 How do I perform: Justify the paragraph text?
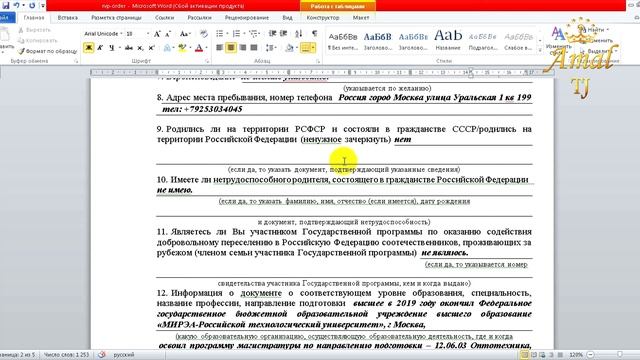[254, 48]
